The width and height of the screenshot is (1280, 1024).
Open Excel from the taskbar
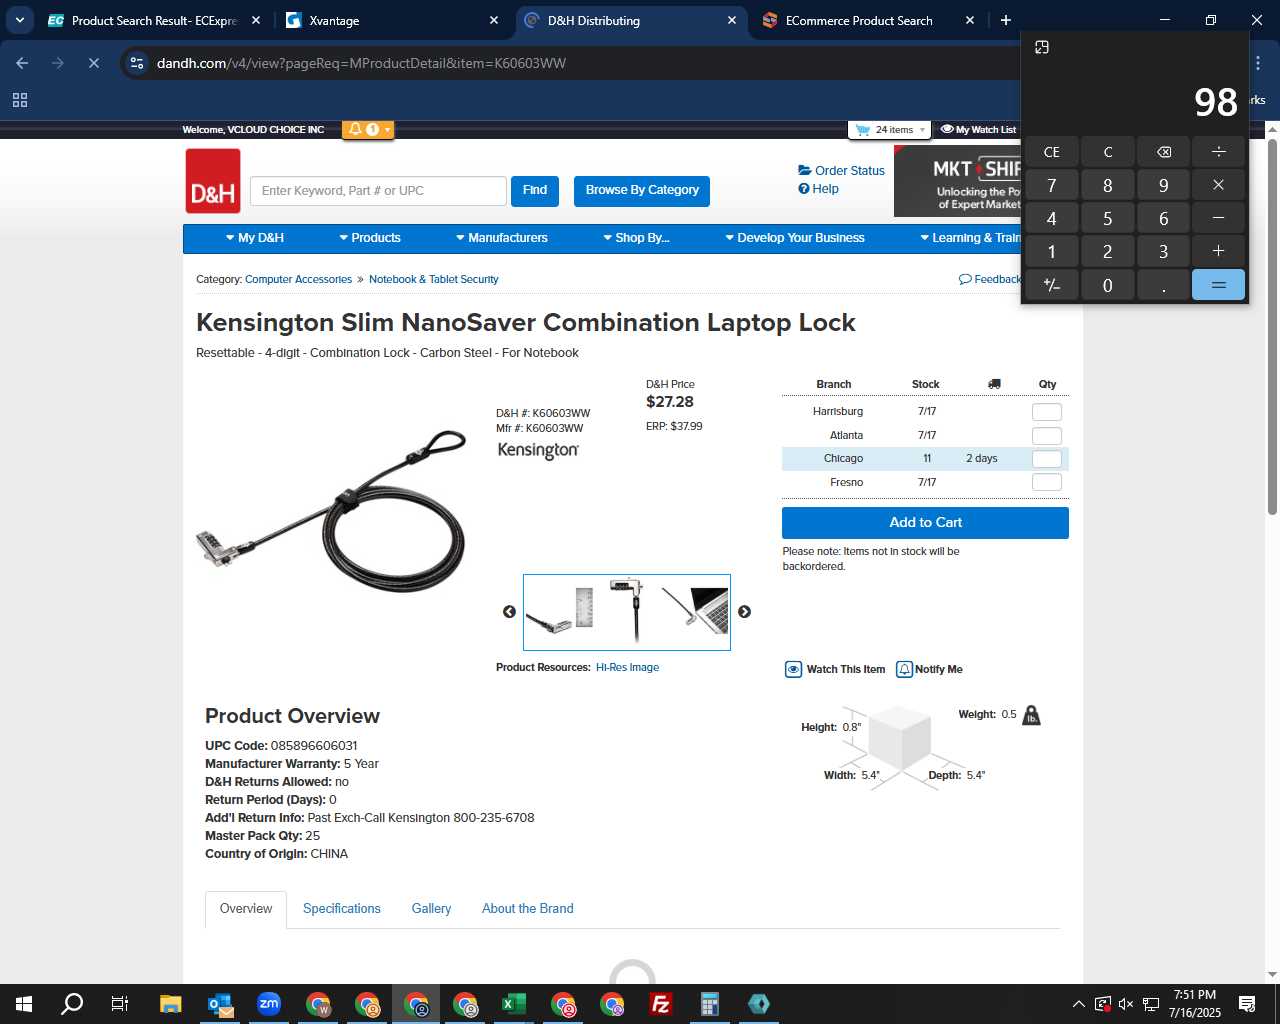pos(514,1004)
